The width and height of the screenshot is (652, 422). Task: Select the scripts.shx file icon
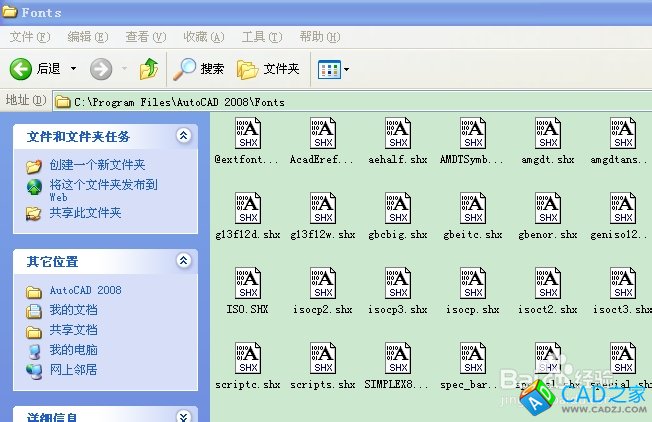point(323,358)
